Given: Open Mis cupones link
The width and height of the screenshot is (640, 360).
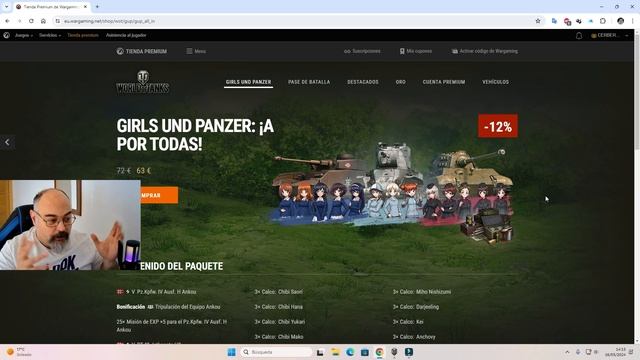Looking at the screenshot, I should (416, 51).
